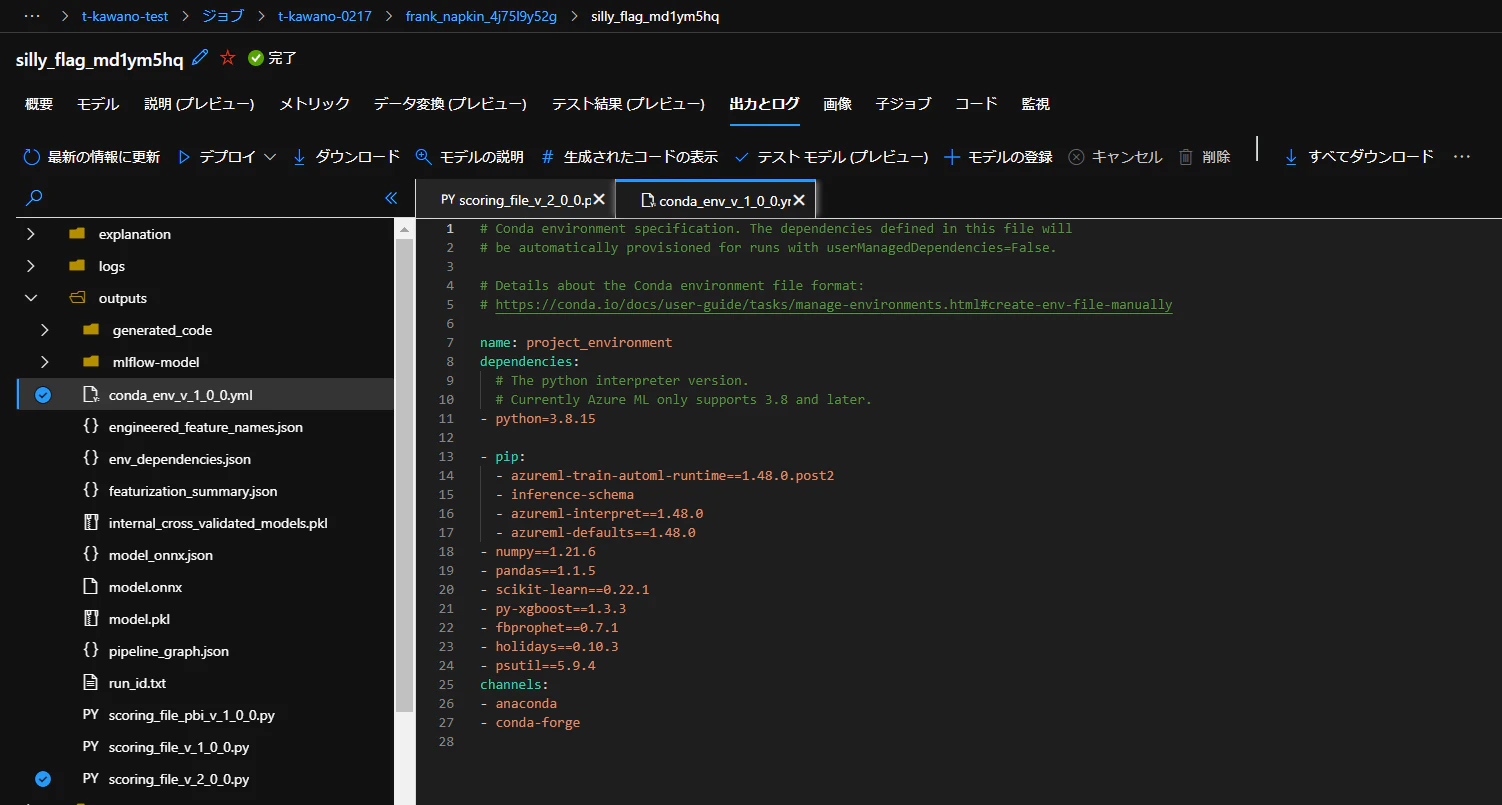Go to t-kawano-test breadcrumb link
Screen dimensions: 1502x805
click(x=125, y=17)
